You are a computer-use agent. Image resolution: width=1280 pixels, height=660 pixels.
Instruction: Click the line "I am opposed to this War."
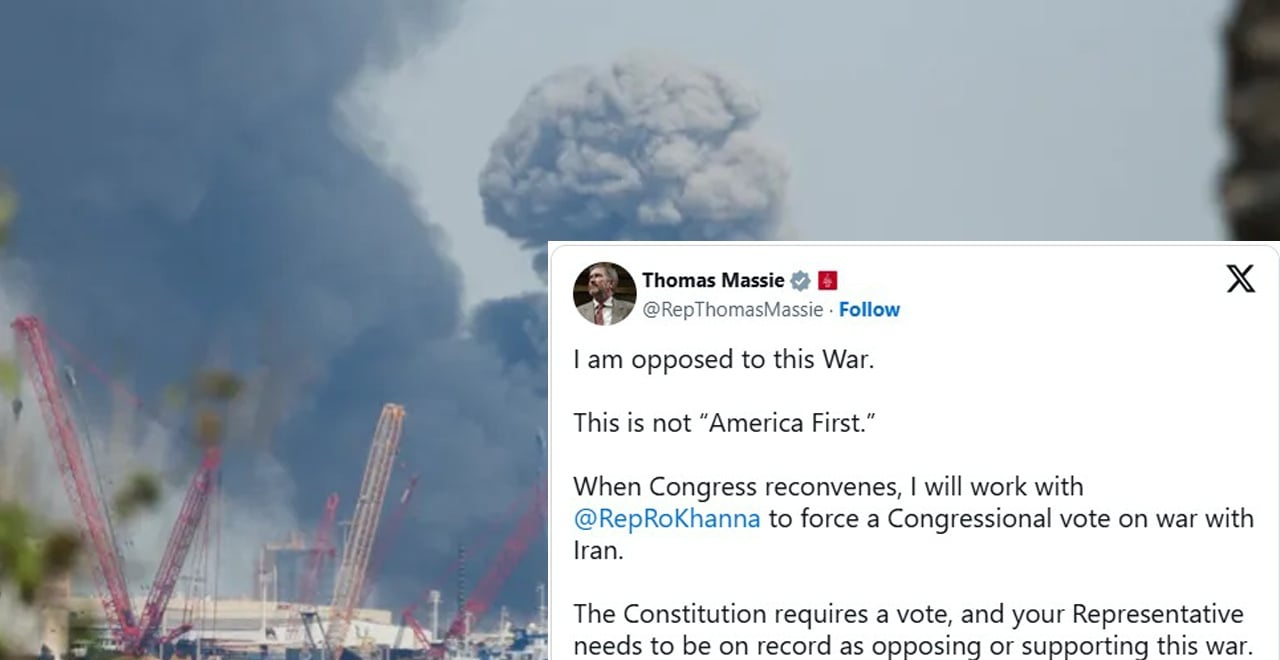724,360
